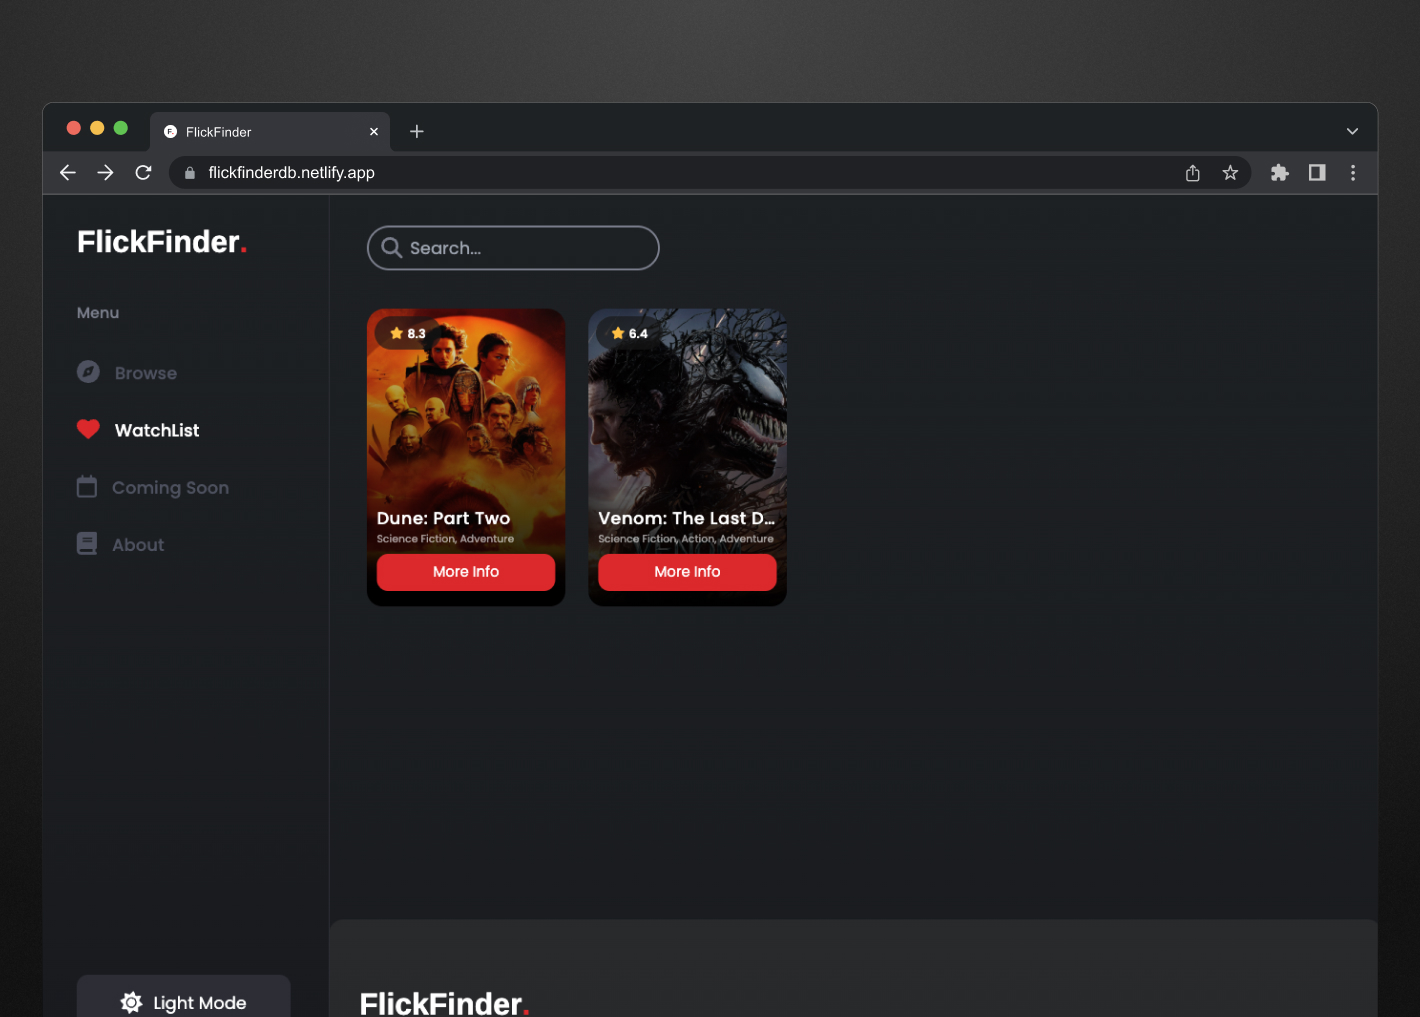The height and width of the screenshot is (1017, 1420).
Task: Open a new tab with the plus button
Action: 417,131
